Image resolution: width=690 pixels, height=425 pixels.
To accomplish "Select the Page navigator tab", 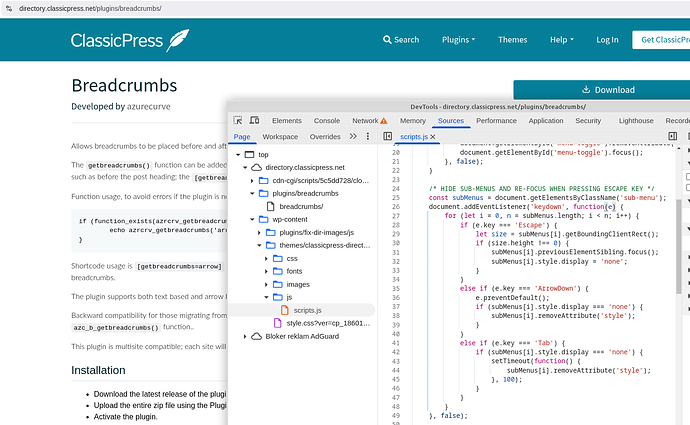I will [x=242, y=137].
